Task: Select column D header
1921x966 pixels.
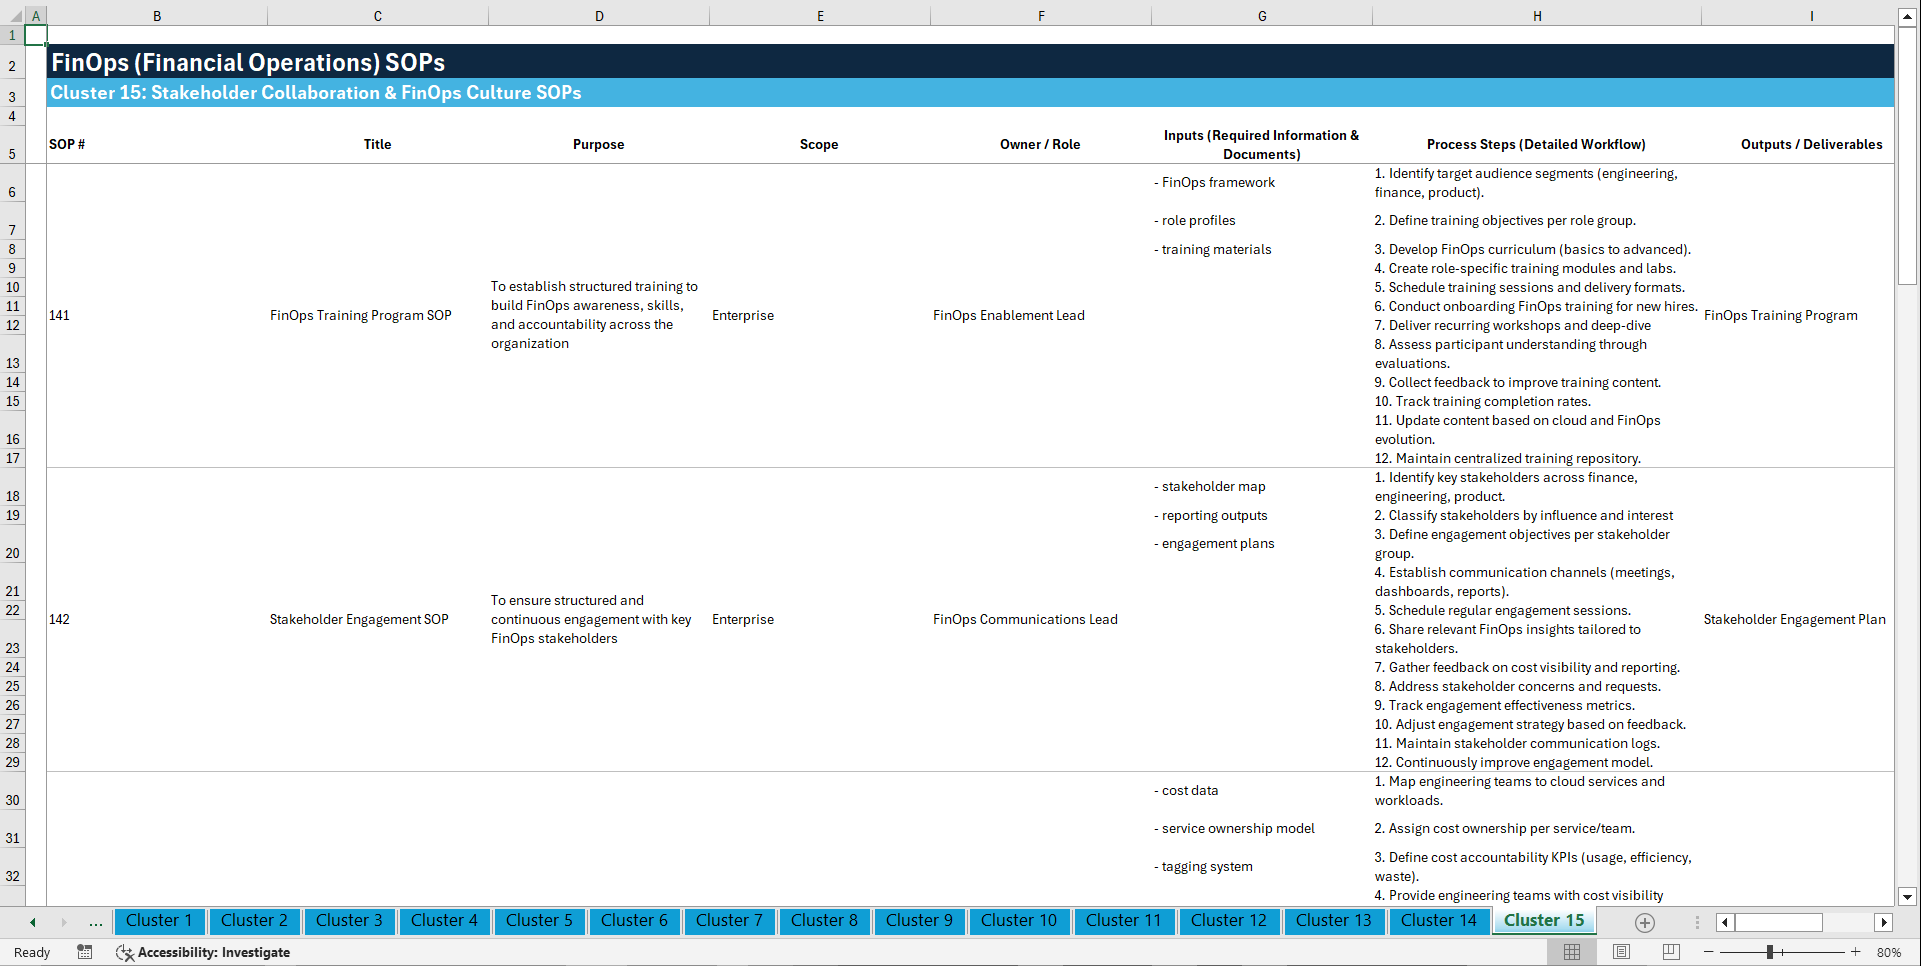Action: pos(599,16)
